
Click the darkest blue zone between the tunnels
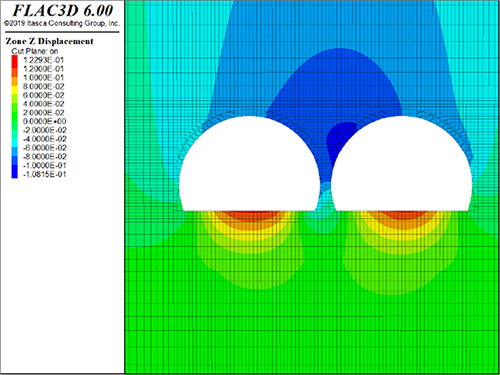pyautogui.click(x=338, y=140)
